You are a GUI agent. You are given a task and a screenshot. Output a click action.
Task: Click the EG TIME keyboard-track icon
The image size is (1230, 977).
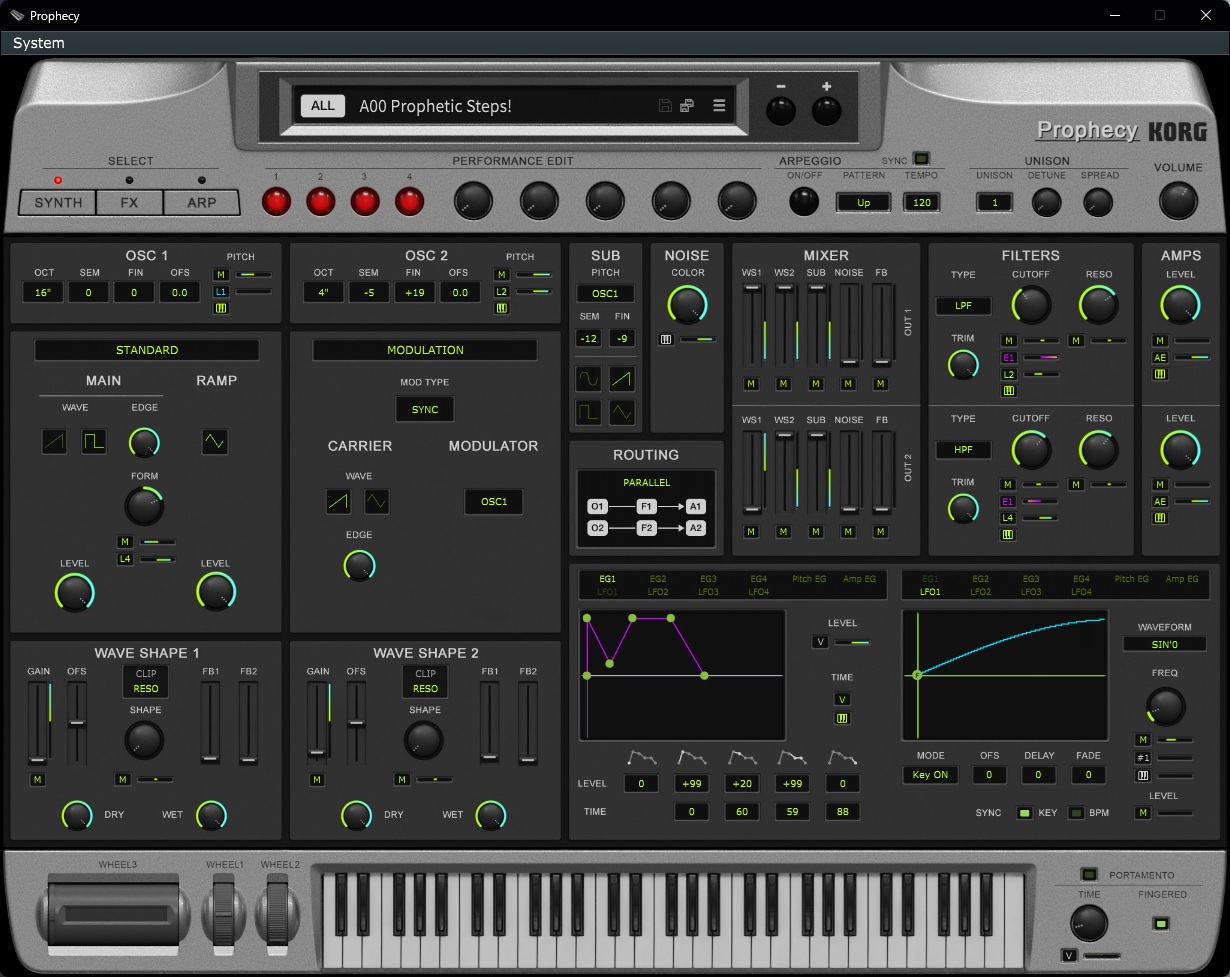coord(842,718)
